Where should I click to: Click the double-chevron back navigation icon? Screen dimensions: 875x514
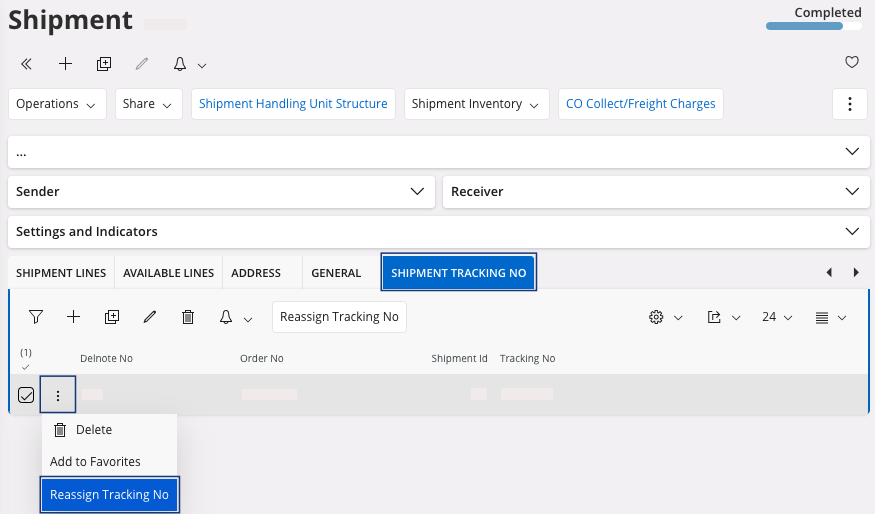click(27, 64)
